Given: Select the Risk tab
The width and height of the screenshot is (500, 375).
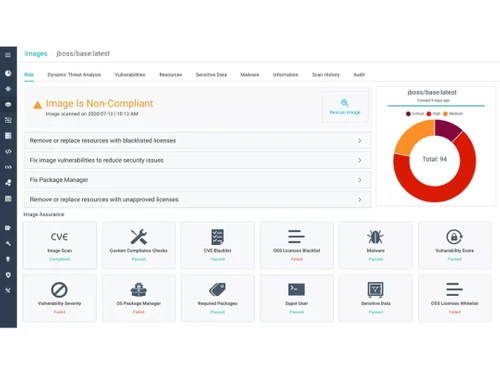Looking at the screenshot, I should 29,75.
